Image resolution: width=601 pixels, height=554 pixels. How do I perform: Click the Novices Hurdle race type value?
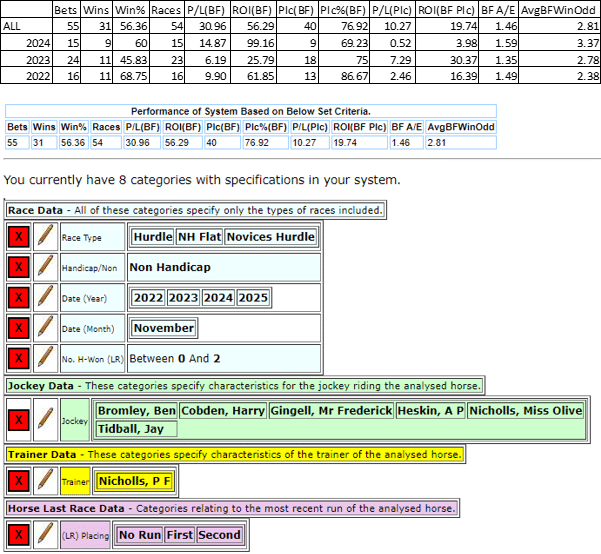[271, 237]
